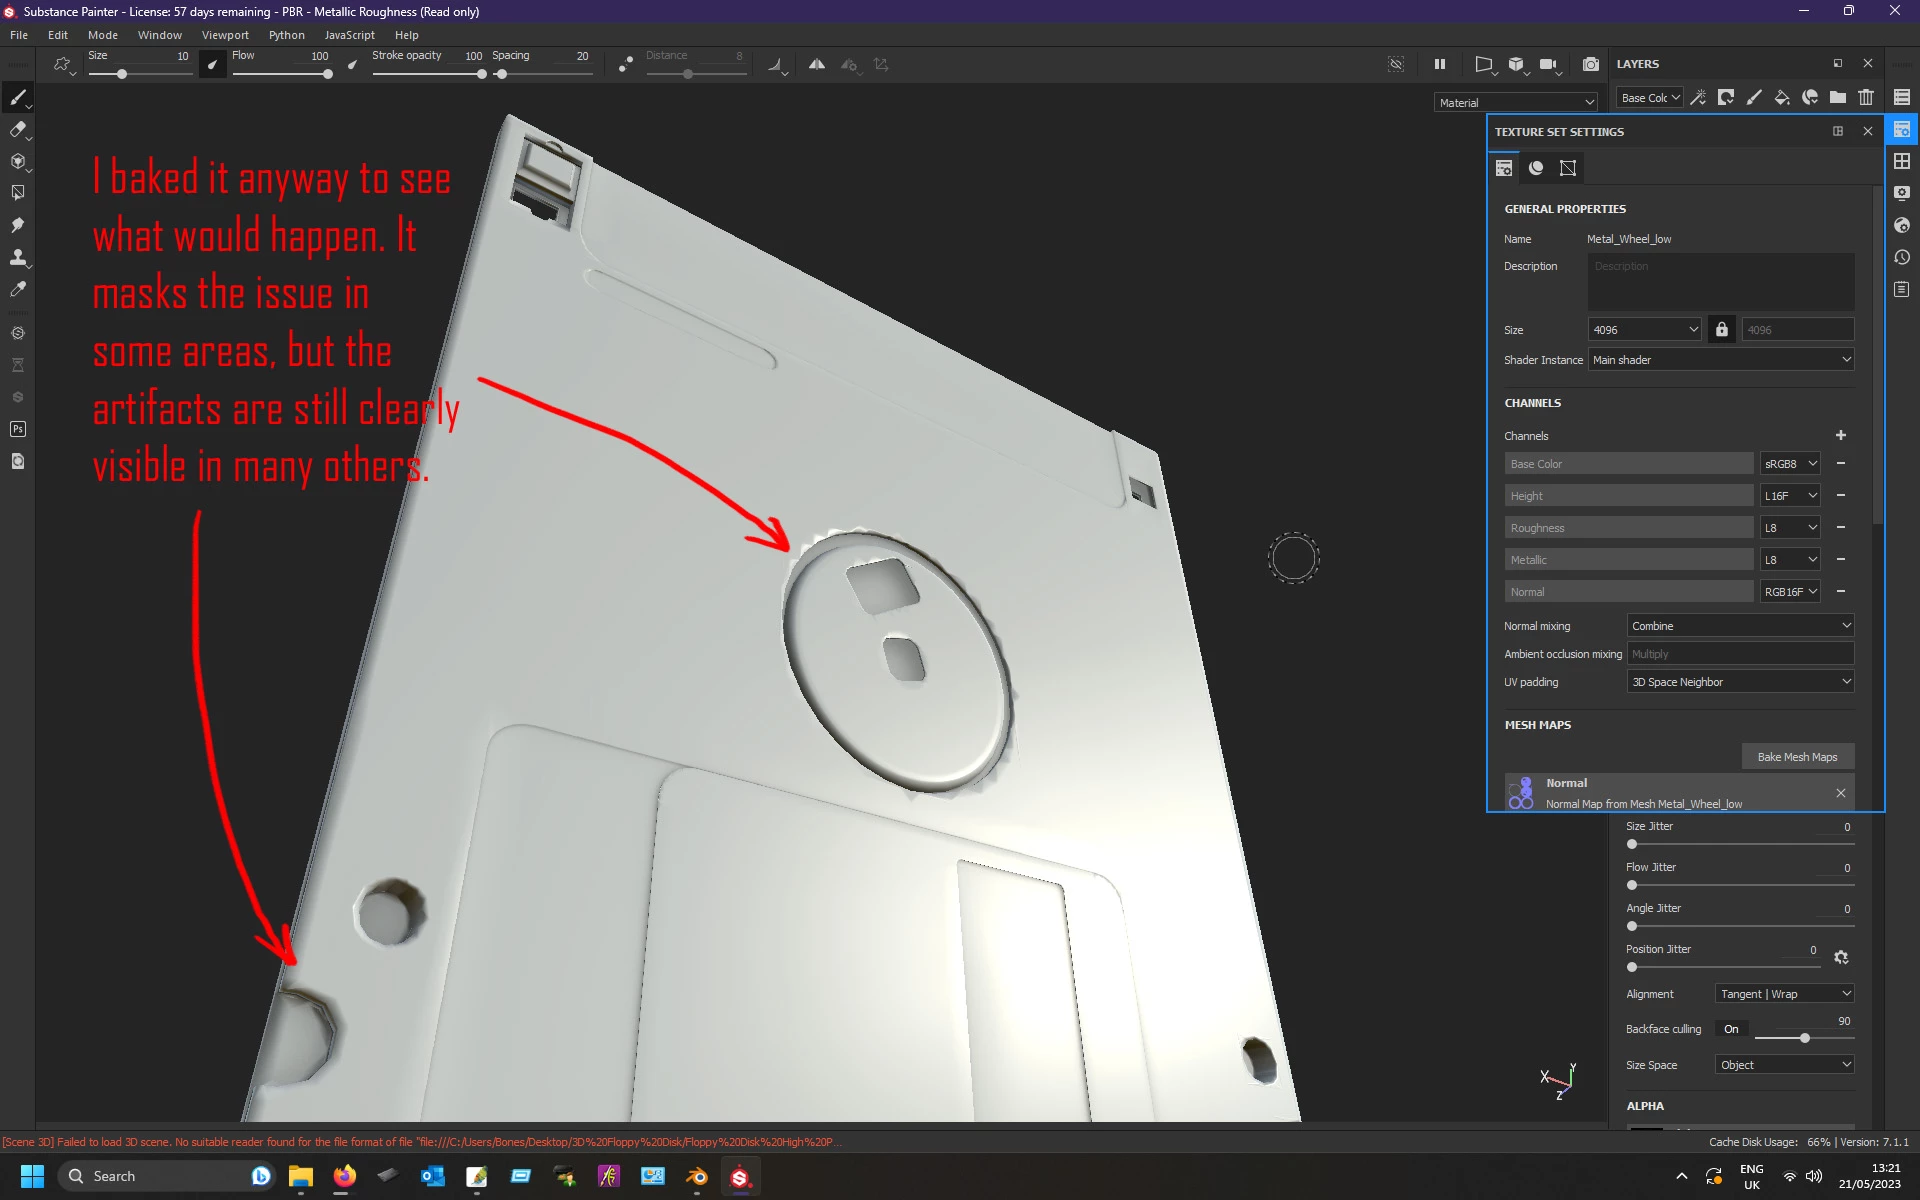Toggle the symmetry mirror icon
The height and width of the screenshot is (1200, 1920).
tap(817, 64)
